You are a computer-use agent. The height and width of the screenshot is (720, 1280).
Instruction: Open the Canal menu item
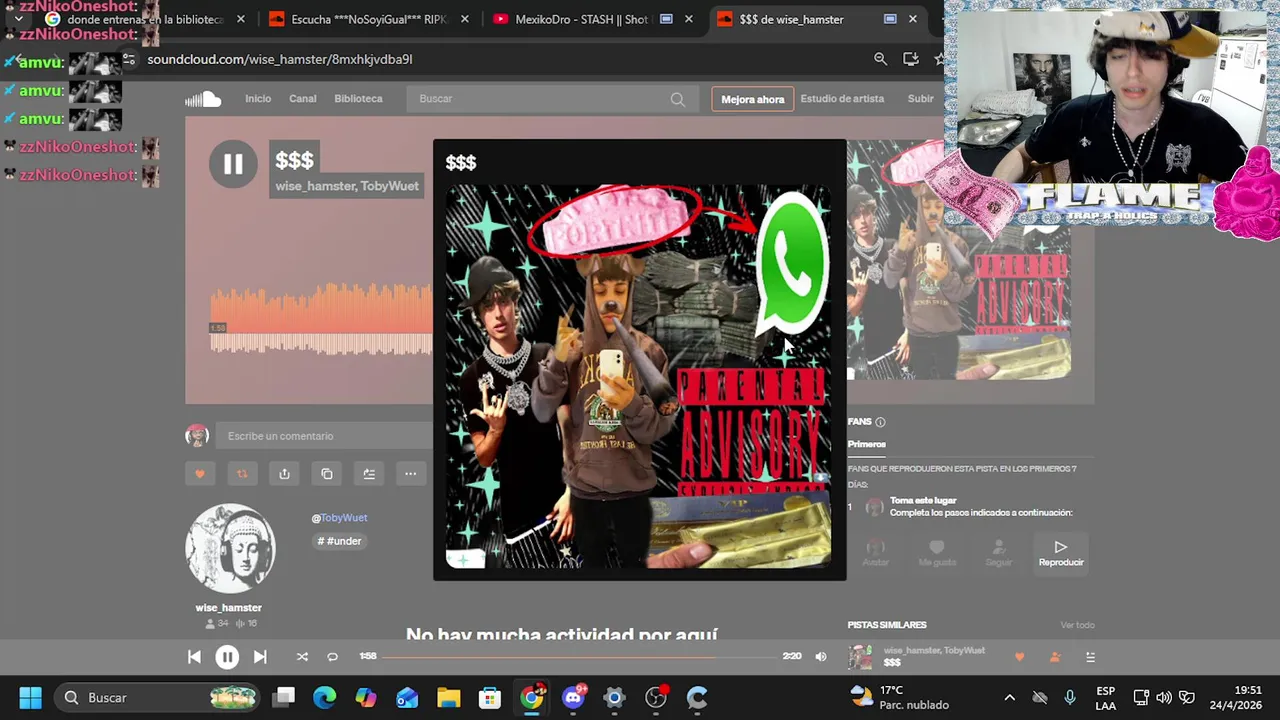click(x=303, y=99)
